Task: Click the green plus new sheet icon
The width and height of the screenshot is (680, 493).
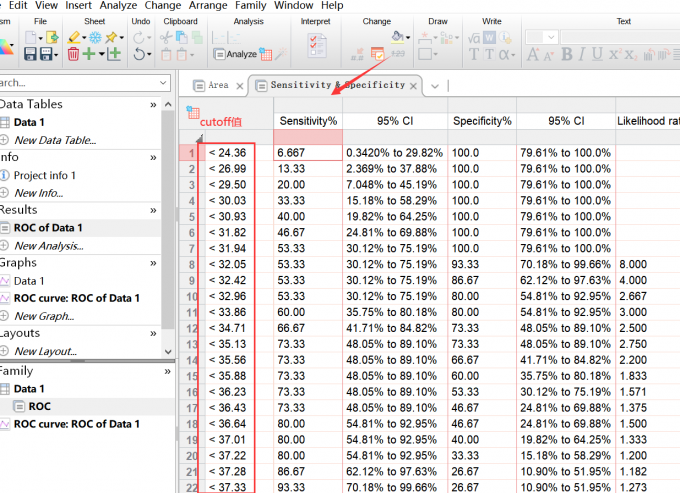Action: pyautogui.click(x=89, y=54)
